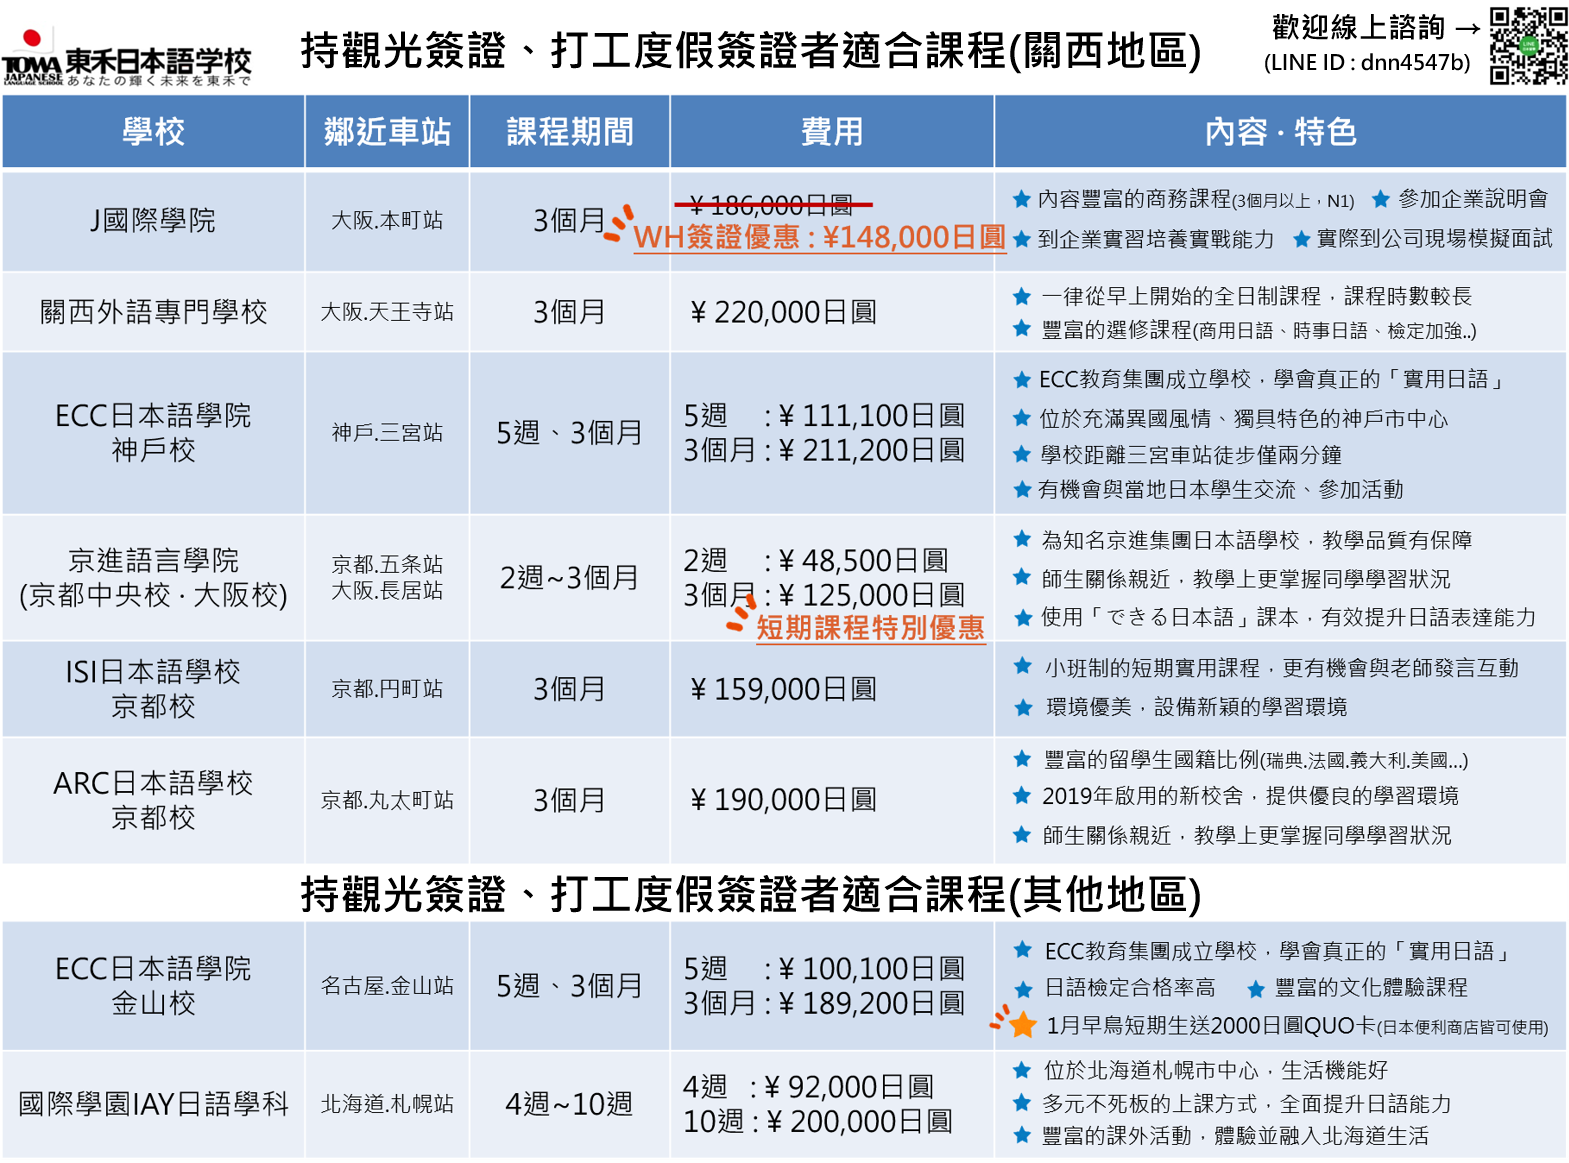Click the blue star before 參加企業說明會
This screenshot has height=1163, width=1569.
click(1381, 199)
